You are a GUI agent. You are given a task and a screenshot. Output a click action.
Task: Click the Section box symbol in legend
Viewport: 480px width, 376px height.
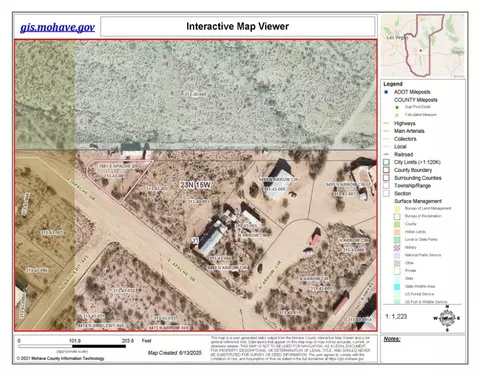(386, 193)
